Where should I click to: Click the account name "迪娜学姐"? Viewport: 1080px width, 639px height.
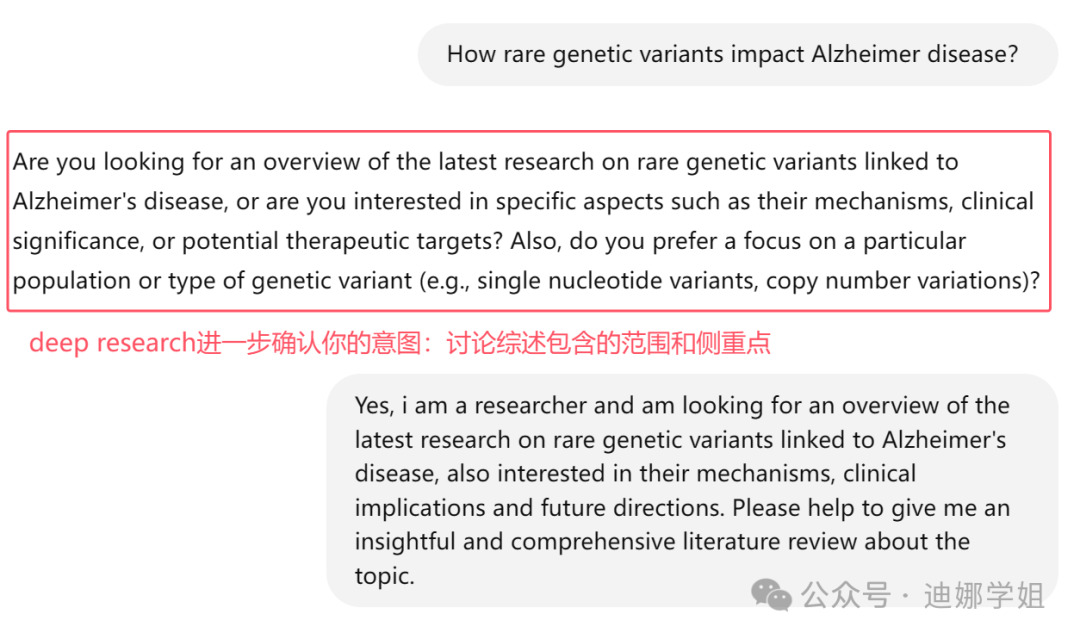(x=984, y=597)
